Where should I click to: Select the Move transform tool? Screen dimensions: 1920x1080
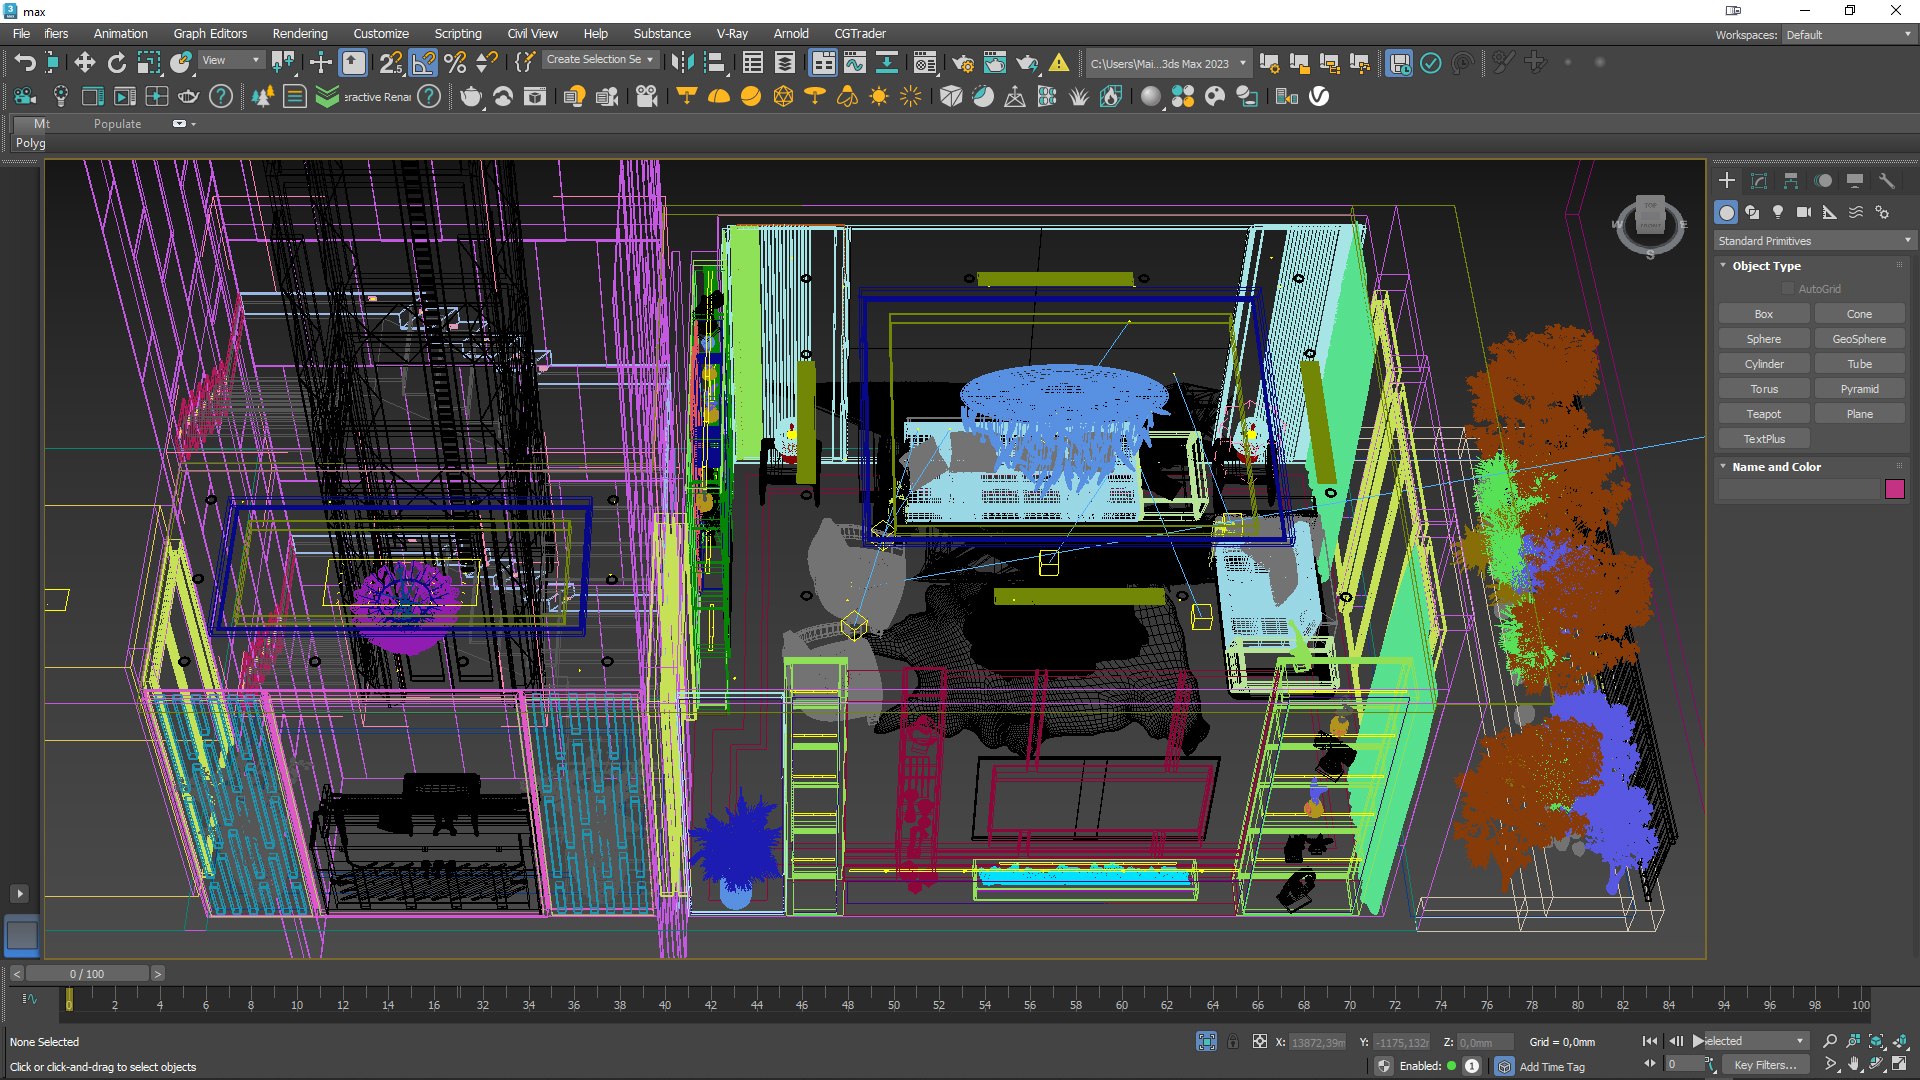[85, 63]
